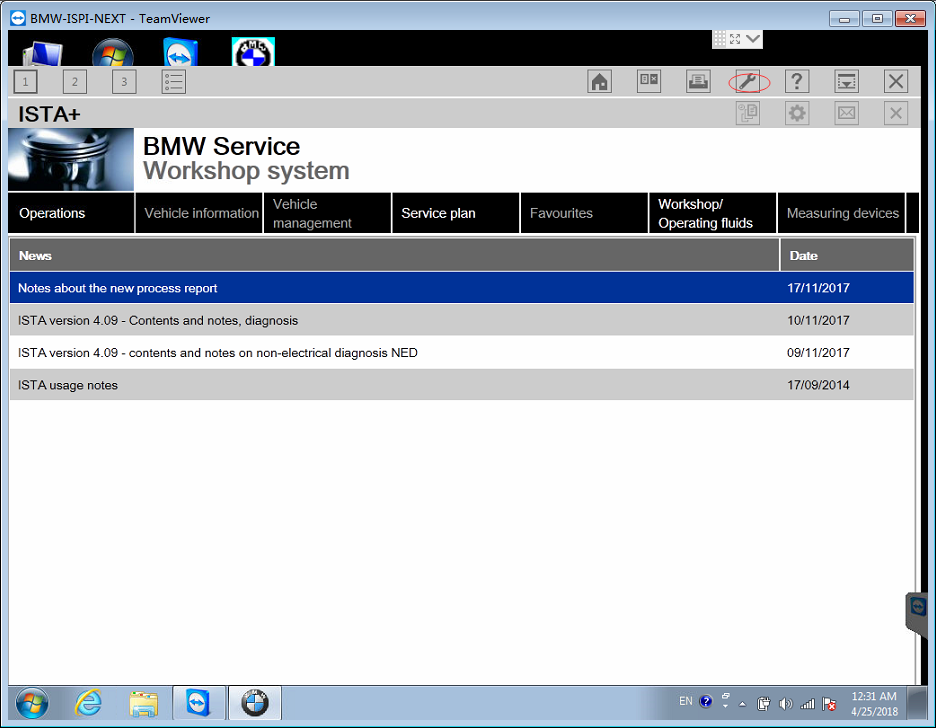Click the Show desktop button at taskbar end
This screenshot has height=728, width=936.
(916, 703)
